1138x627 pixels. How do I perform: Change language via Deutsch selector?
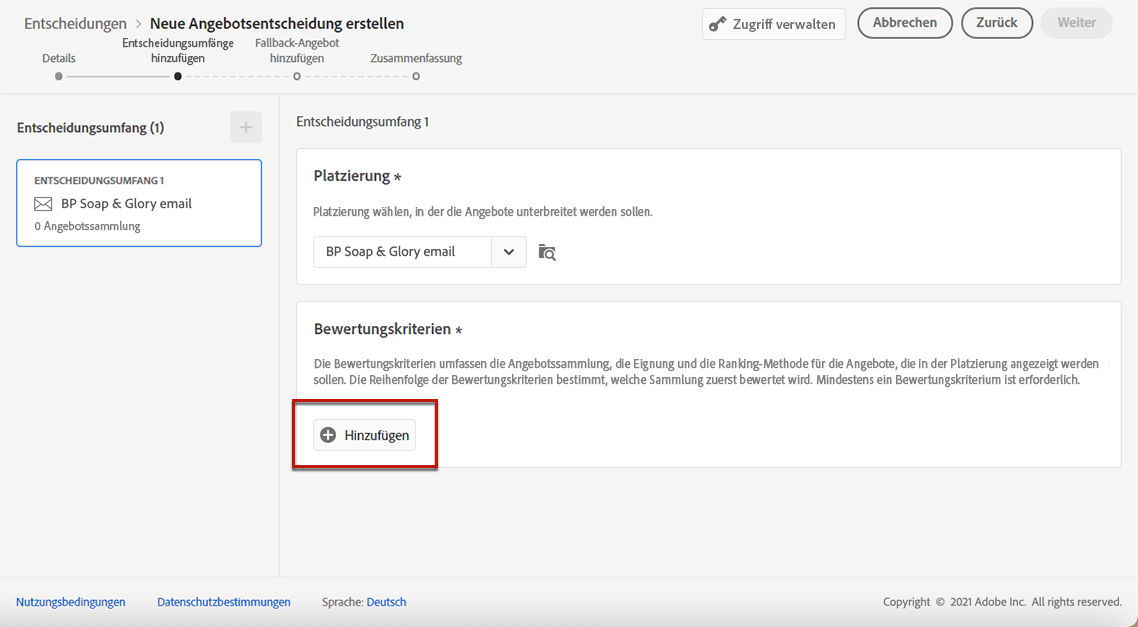coord(386,602)
